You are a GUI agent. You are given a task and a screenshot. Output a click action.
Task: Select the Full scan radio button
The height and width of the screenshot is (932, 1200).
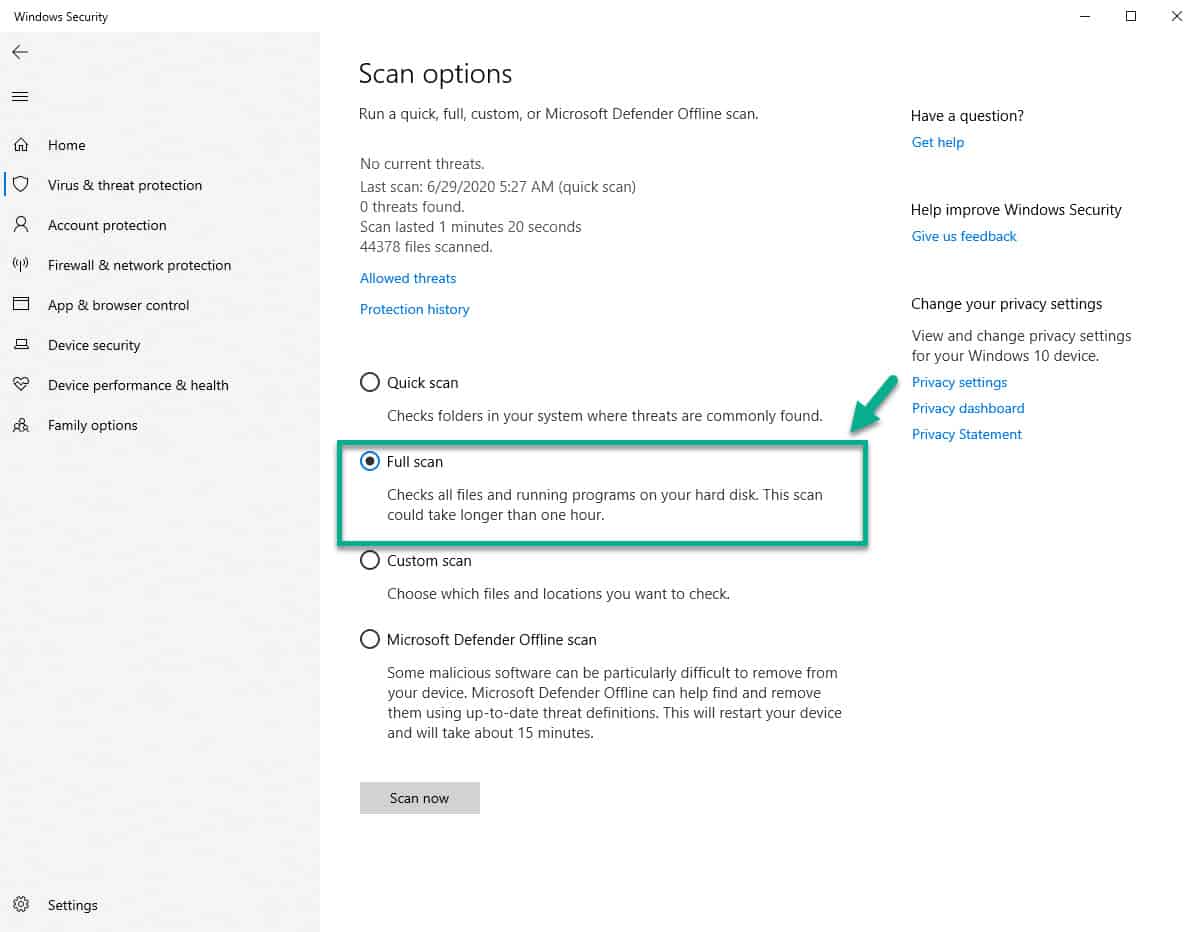pos(370,461)
